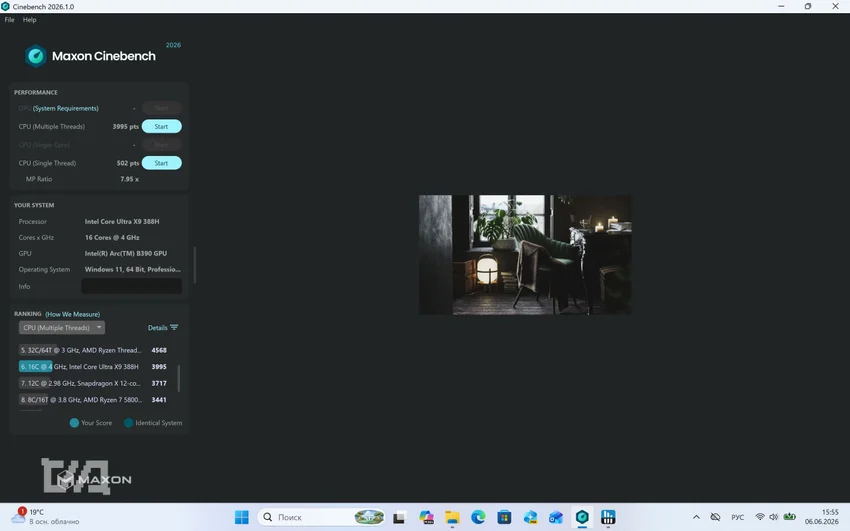Click the ranking list scrollbar
Image resolution: width=850 pixels, height=531 pixels.
[178, 378]
